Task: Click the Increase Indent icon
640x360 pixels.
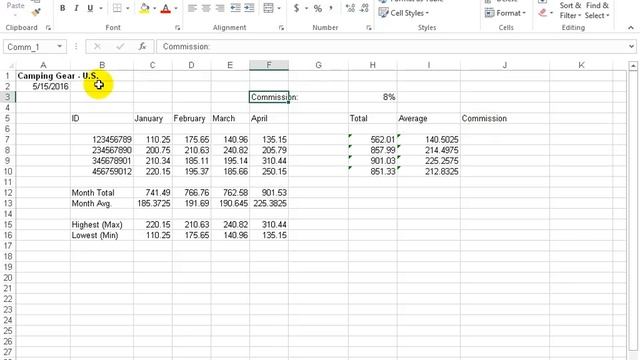Action: (249, 8)
